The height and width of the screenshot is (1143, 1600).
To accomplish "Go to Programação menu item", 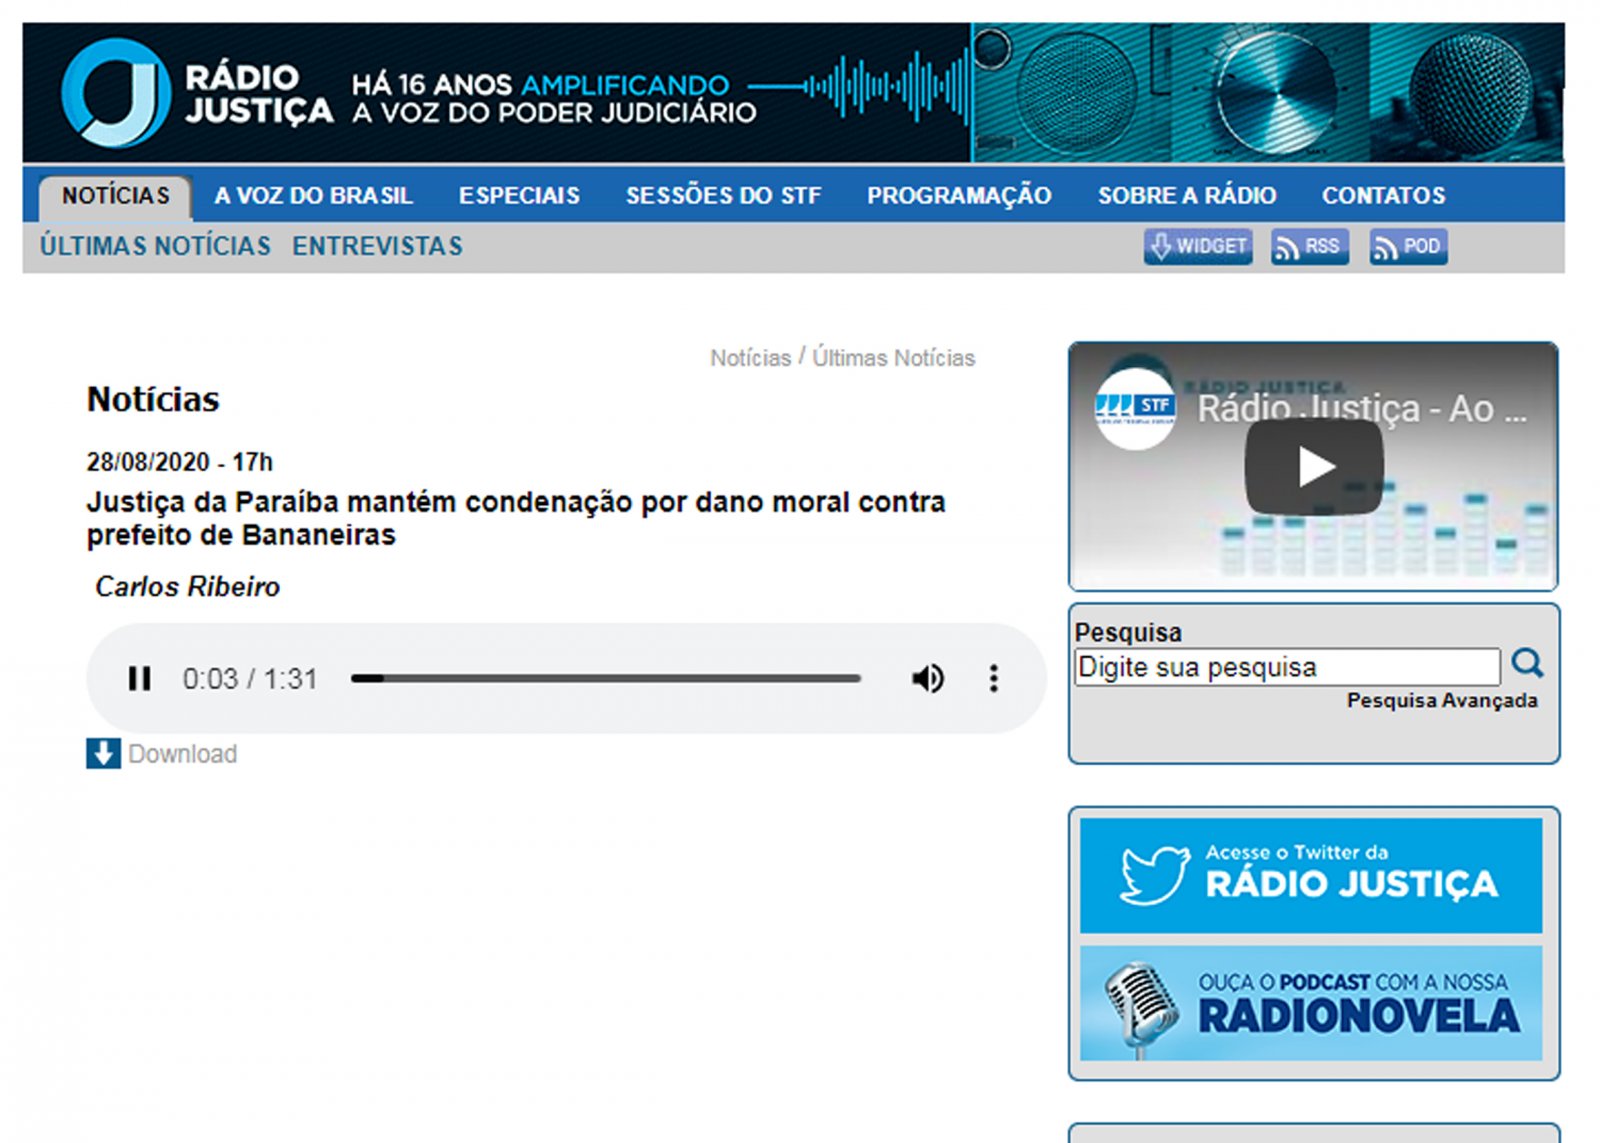I will [958, 196].
